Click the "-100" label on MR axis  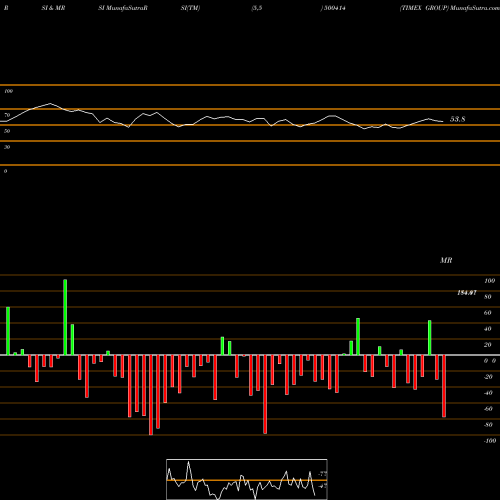point(490,441)
